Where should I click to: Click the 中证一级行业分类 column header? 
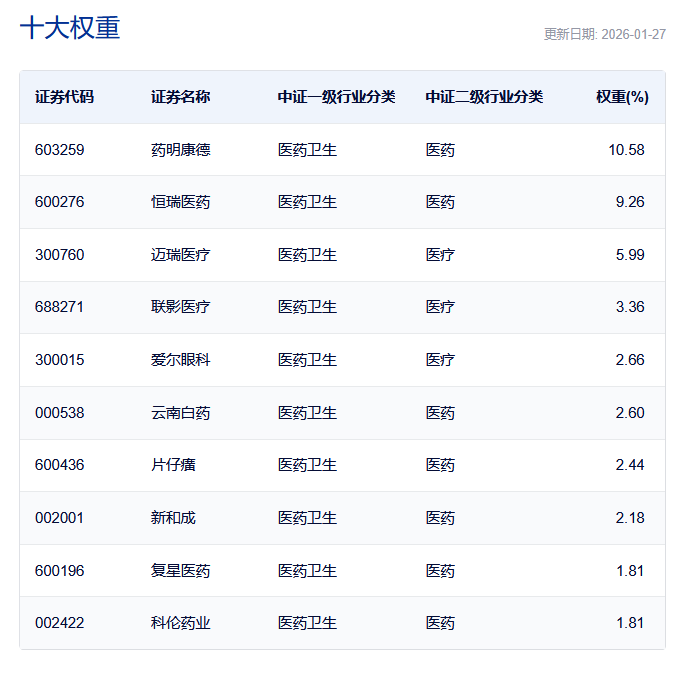pos(336,97)
